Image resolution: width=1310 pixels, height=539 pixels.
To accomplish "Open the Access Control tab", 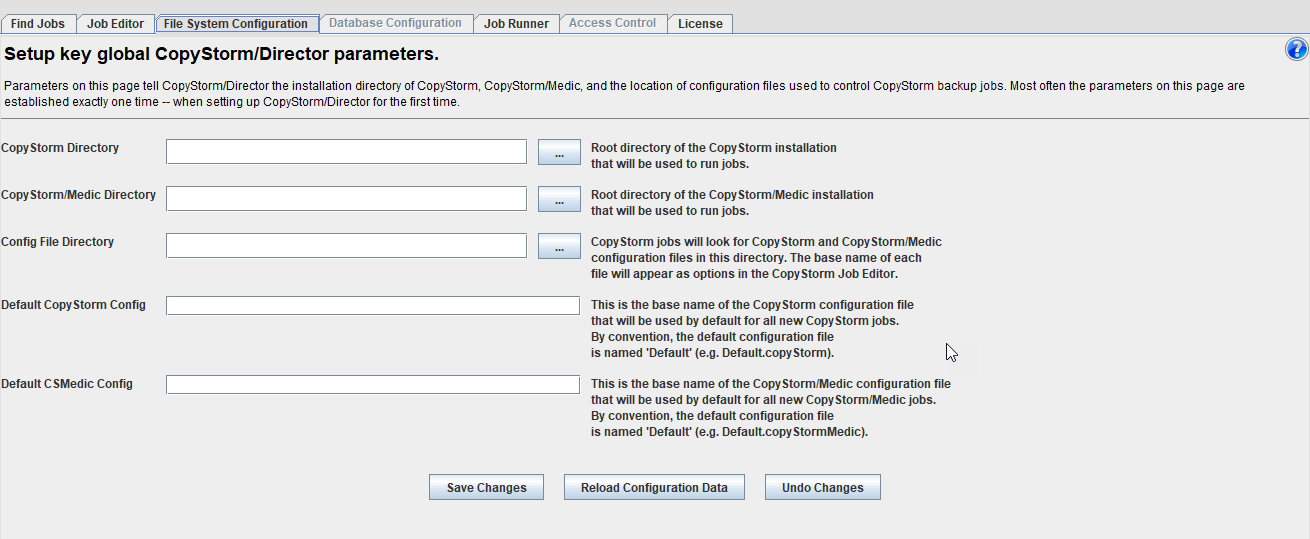I will (613, 23).
